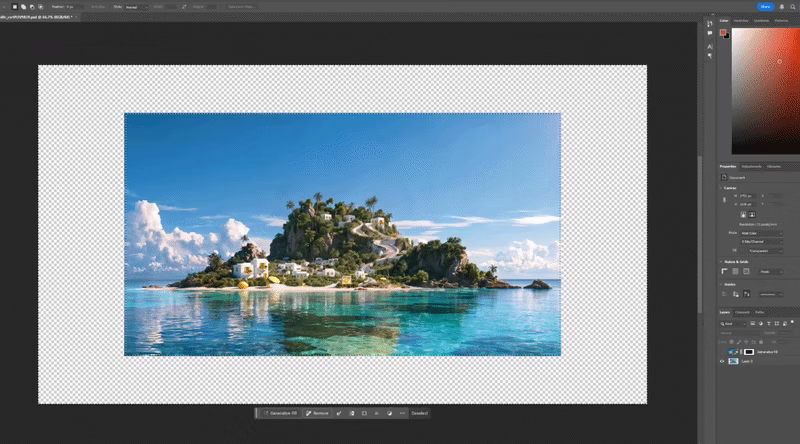The image size is (800, 444).
Task: Switch to the Libraries tab
Action: click(773, 166)
